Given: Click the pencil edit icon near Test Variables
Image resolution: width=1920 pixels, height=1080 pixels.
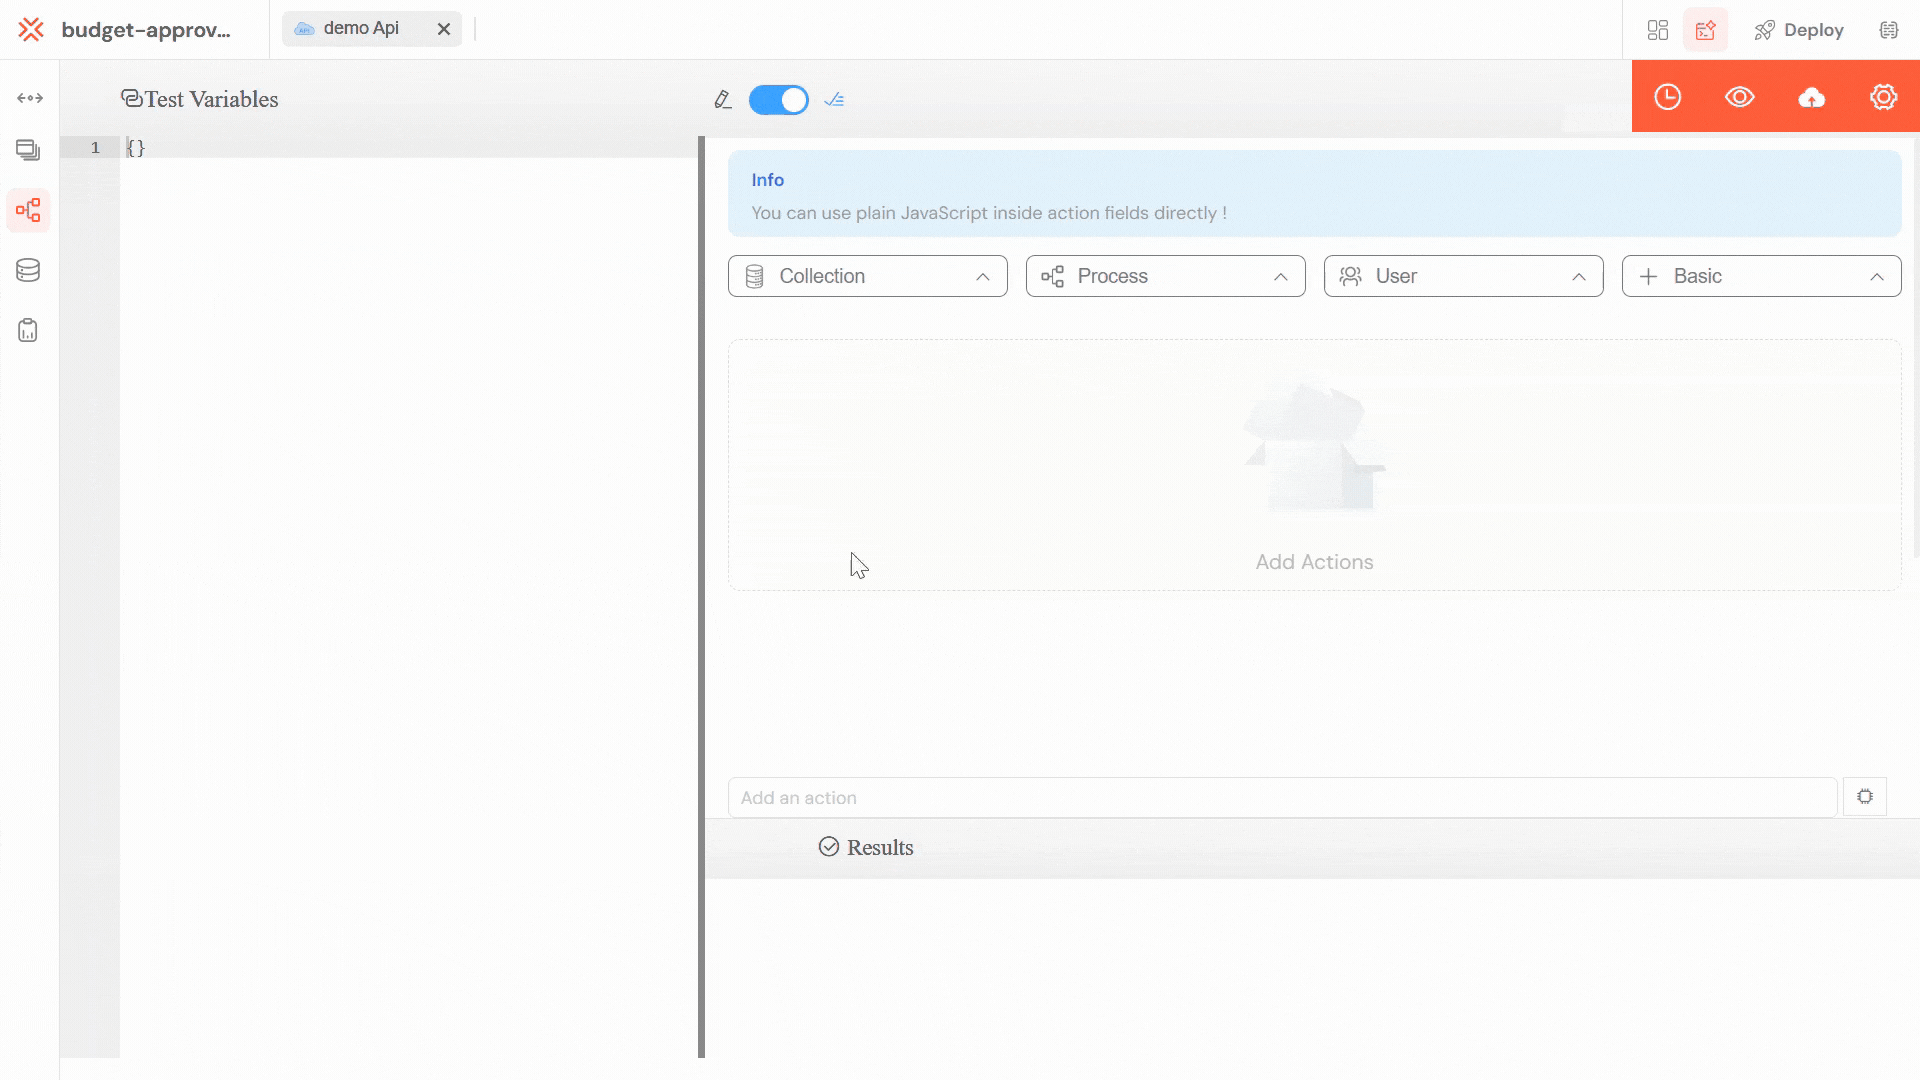Looking at the screenshot, I should [x=723, y=99].
